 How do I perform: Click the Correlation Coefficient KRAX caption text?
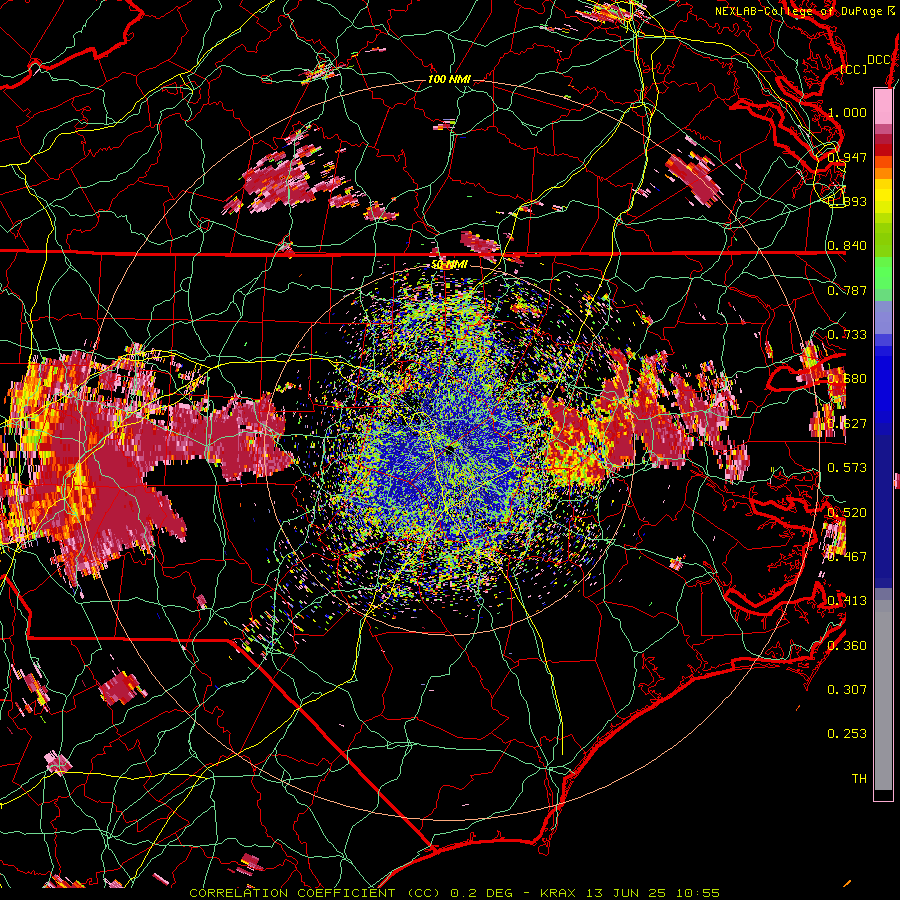[454, 893]
